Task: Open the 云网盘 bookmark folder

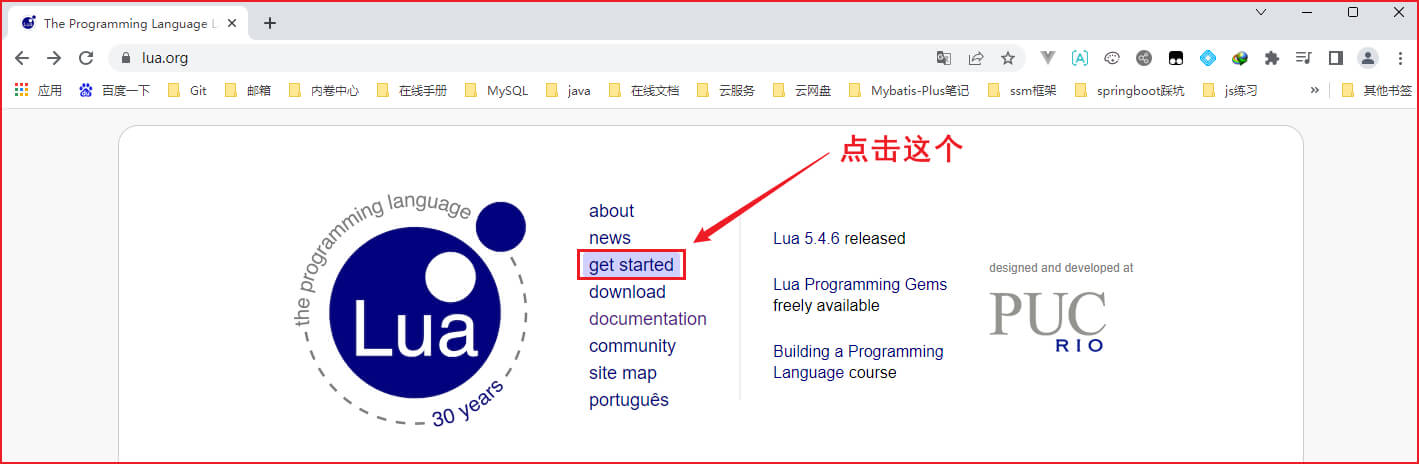Action: pyautogui.click(x=802, y=90)
